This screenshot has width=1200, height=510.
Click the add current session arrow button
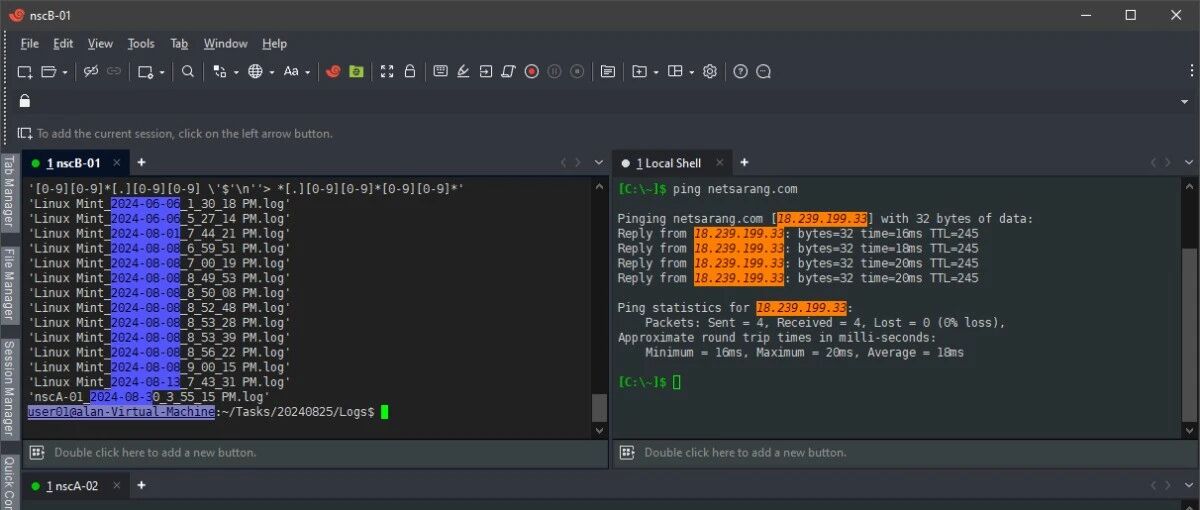pyautogui.click(x=25, y=133)
